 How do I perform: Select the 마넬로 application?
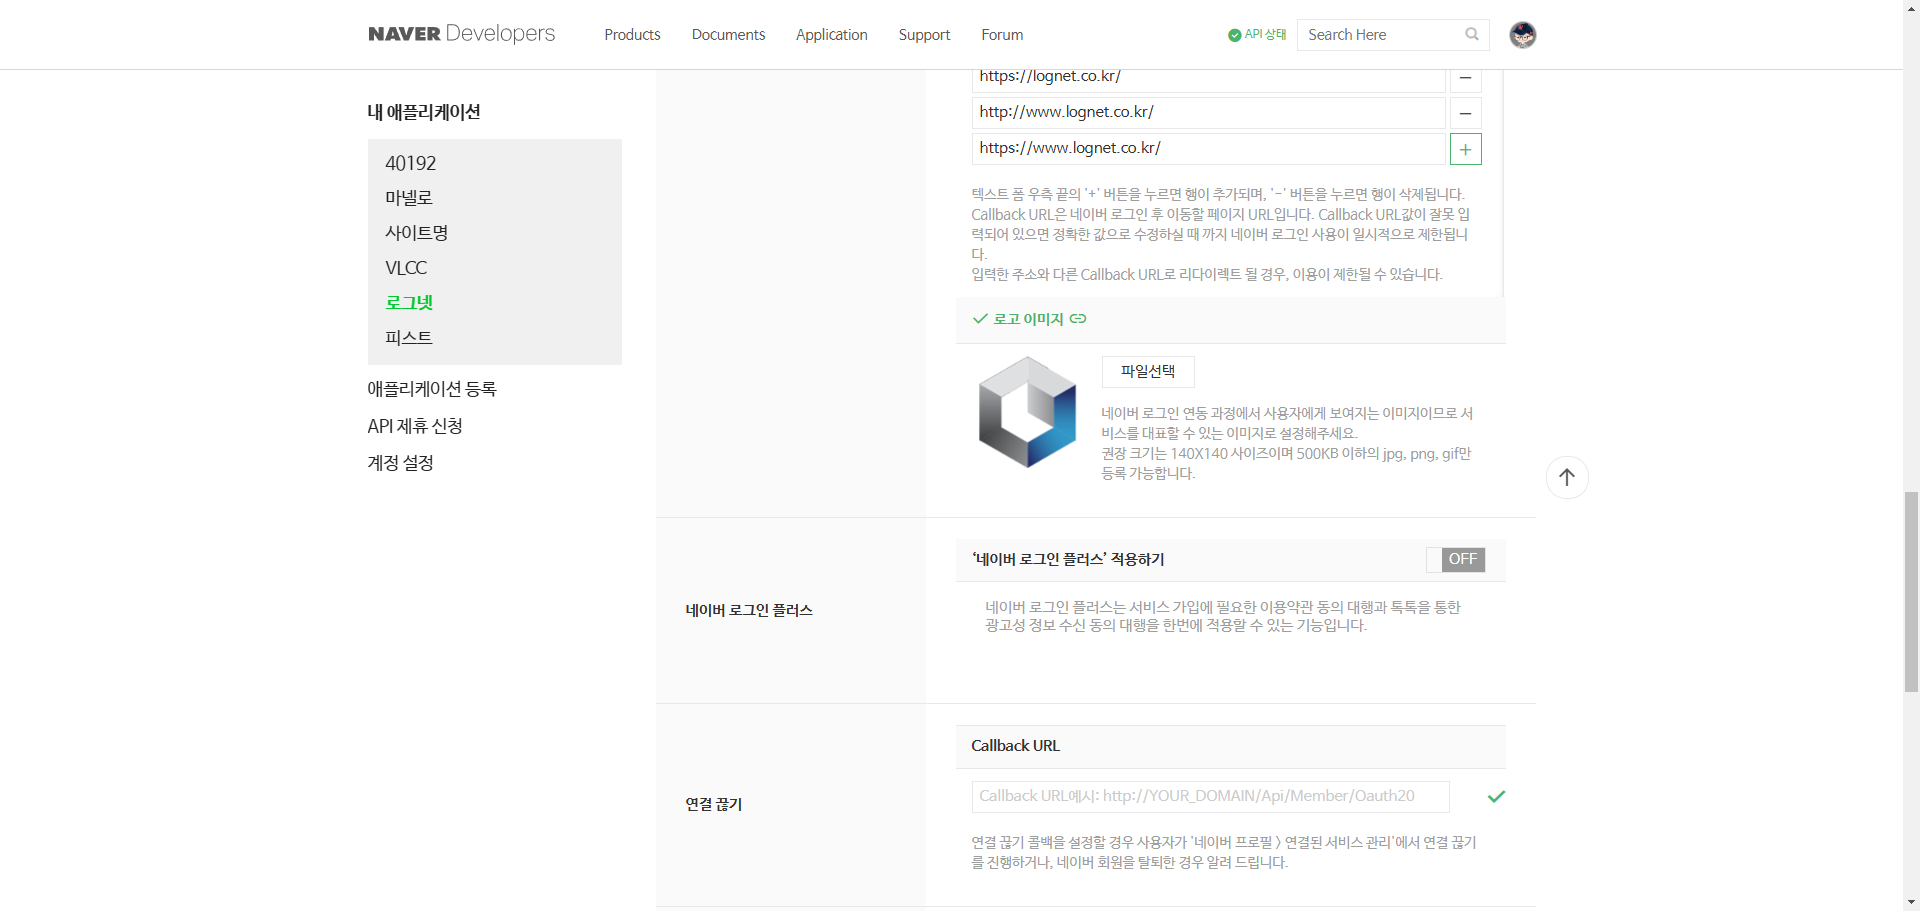pos(409,198)
